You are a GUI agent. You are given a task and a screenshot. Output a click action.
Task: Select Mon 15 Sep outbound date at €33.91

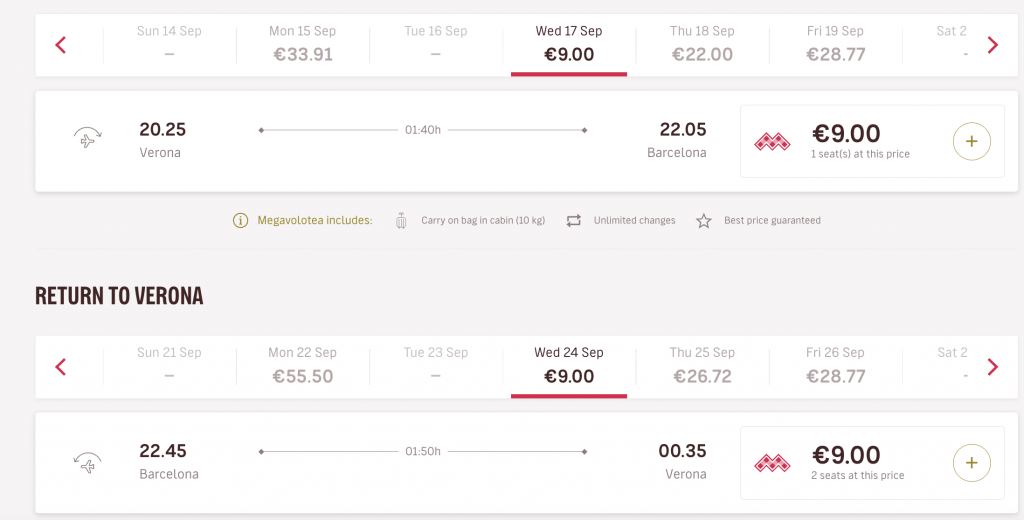(x=302, y=44)
